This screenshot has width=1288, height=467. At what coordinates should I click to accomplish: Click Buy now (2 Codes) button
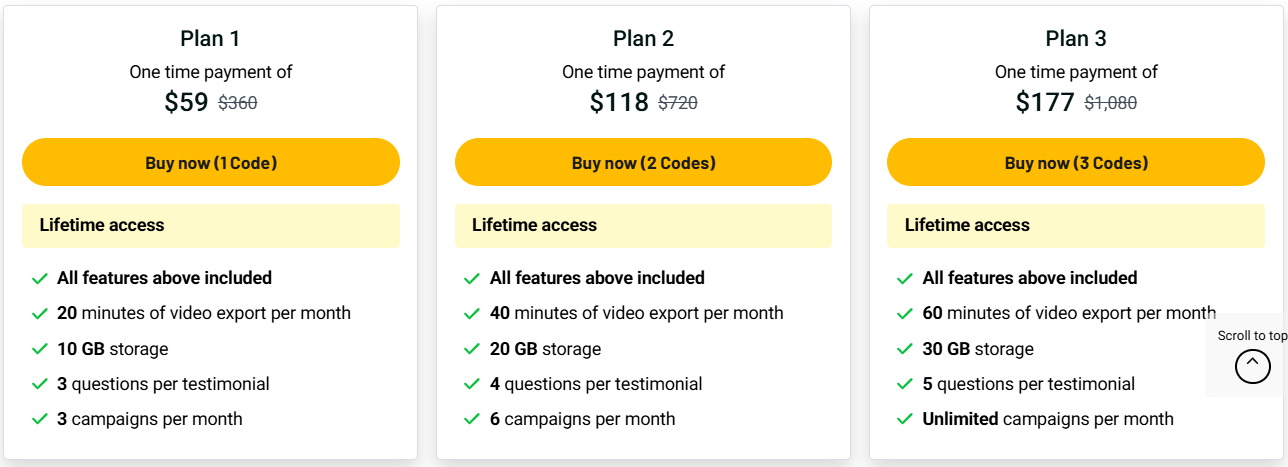[x=643, y=163]
